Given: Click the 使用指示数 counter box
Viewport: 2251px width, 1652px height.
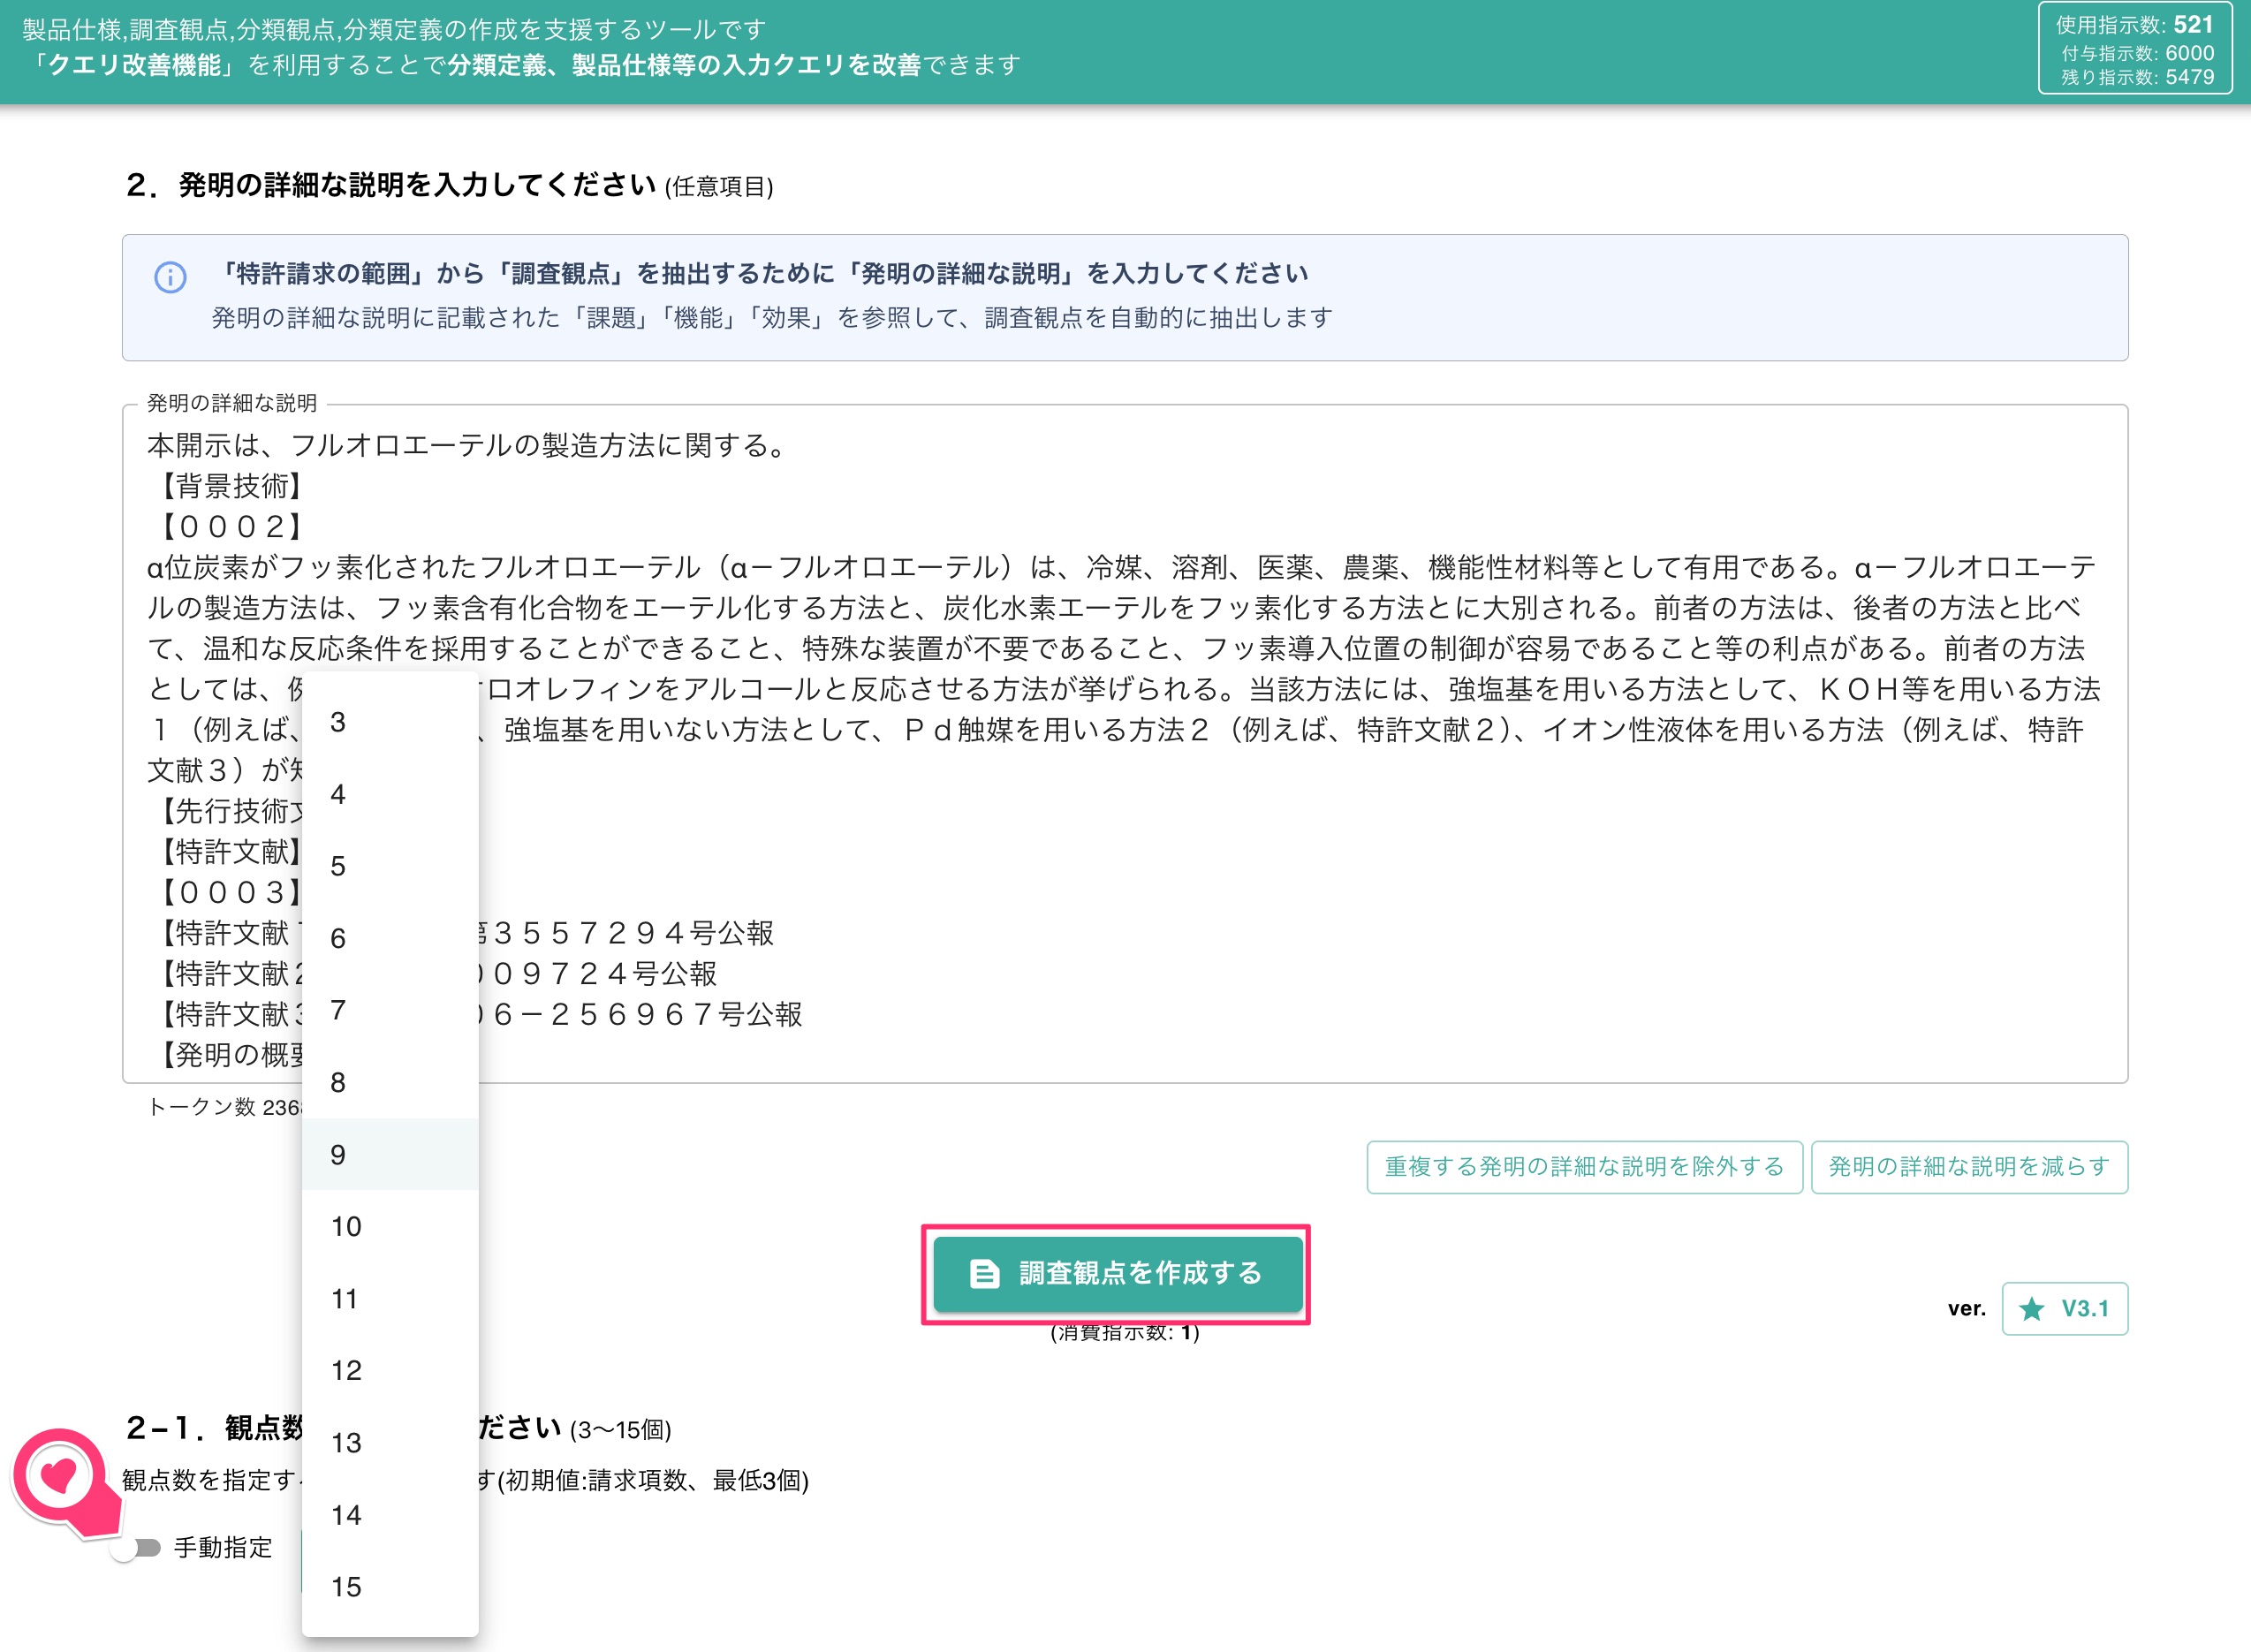Looking at the screenshot, I should click(2135, 48).
